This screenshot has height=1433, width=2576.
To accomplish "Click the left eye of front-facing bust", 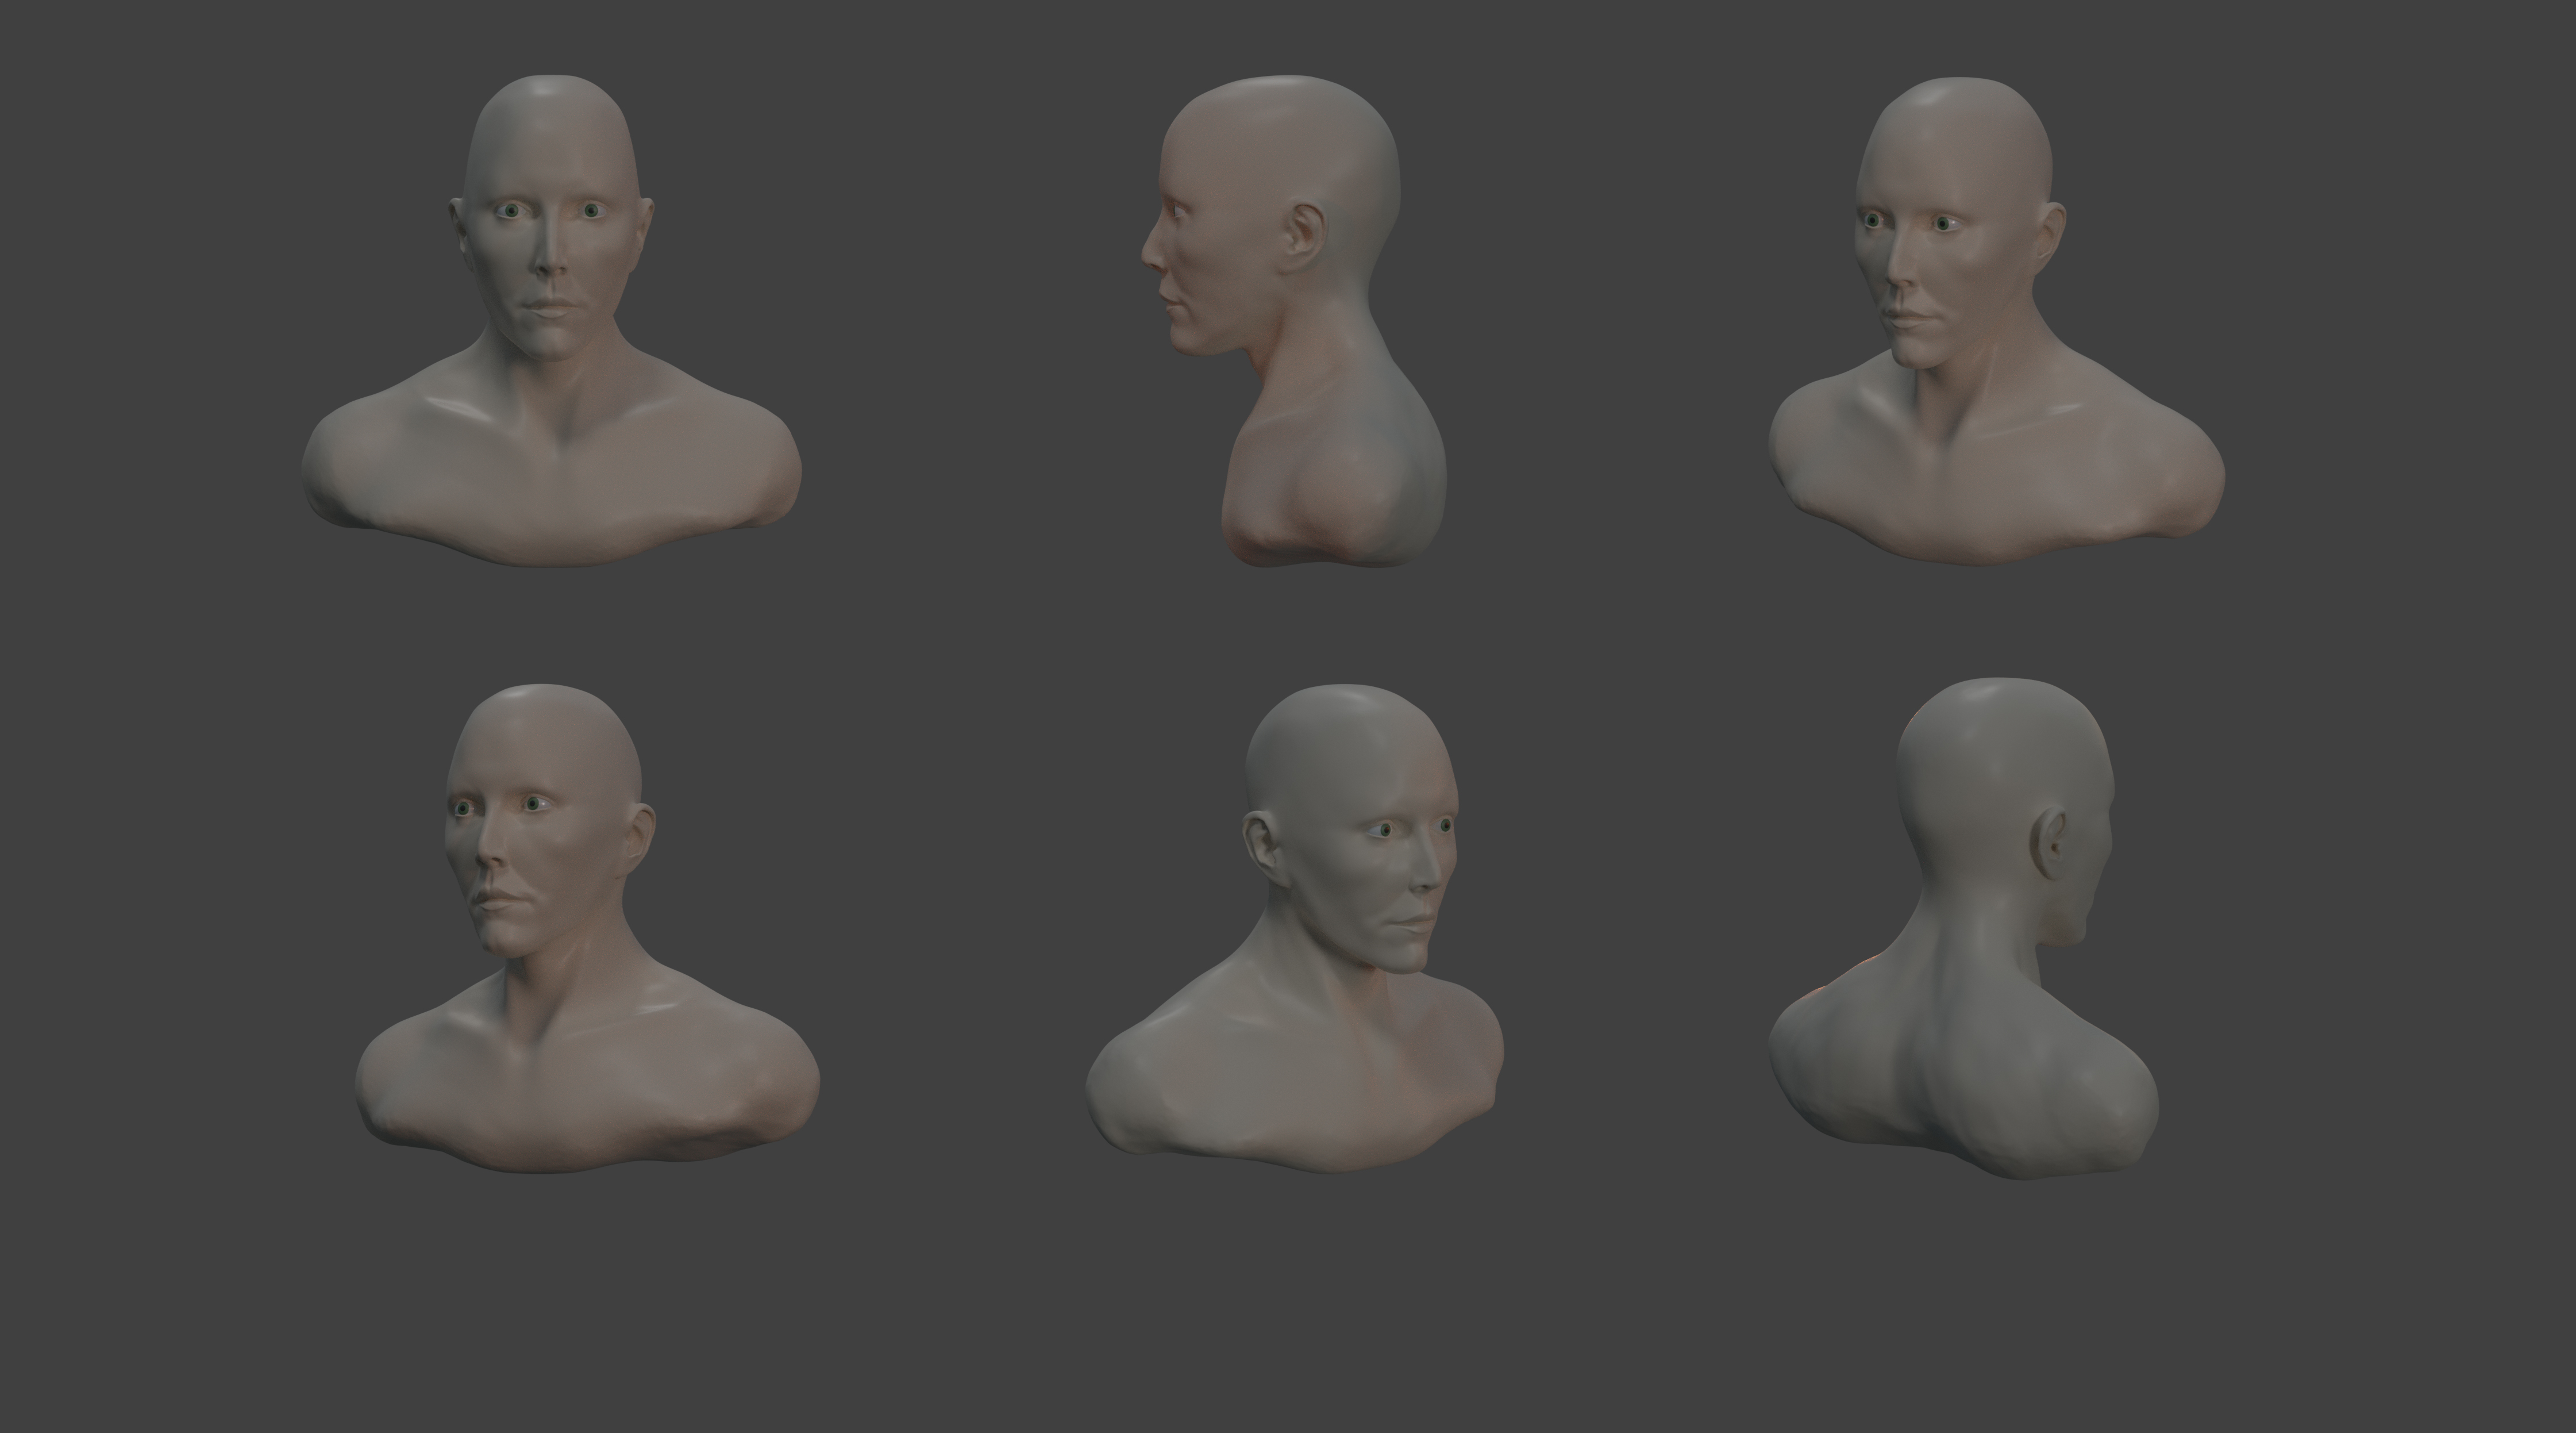I will tap(513, 211).
